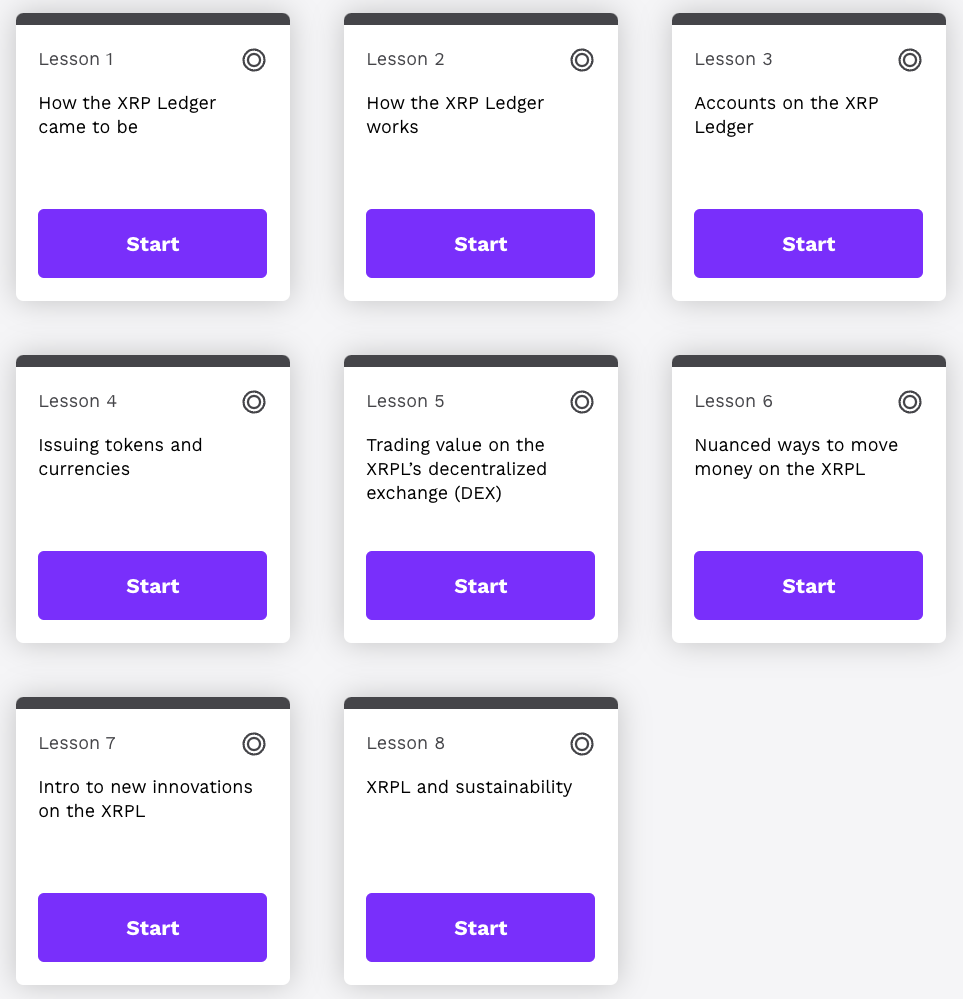Screen dimensions: 963x999
Task: Click the Lesson 6 progress circle icon
Action: coord(910,402)
